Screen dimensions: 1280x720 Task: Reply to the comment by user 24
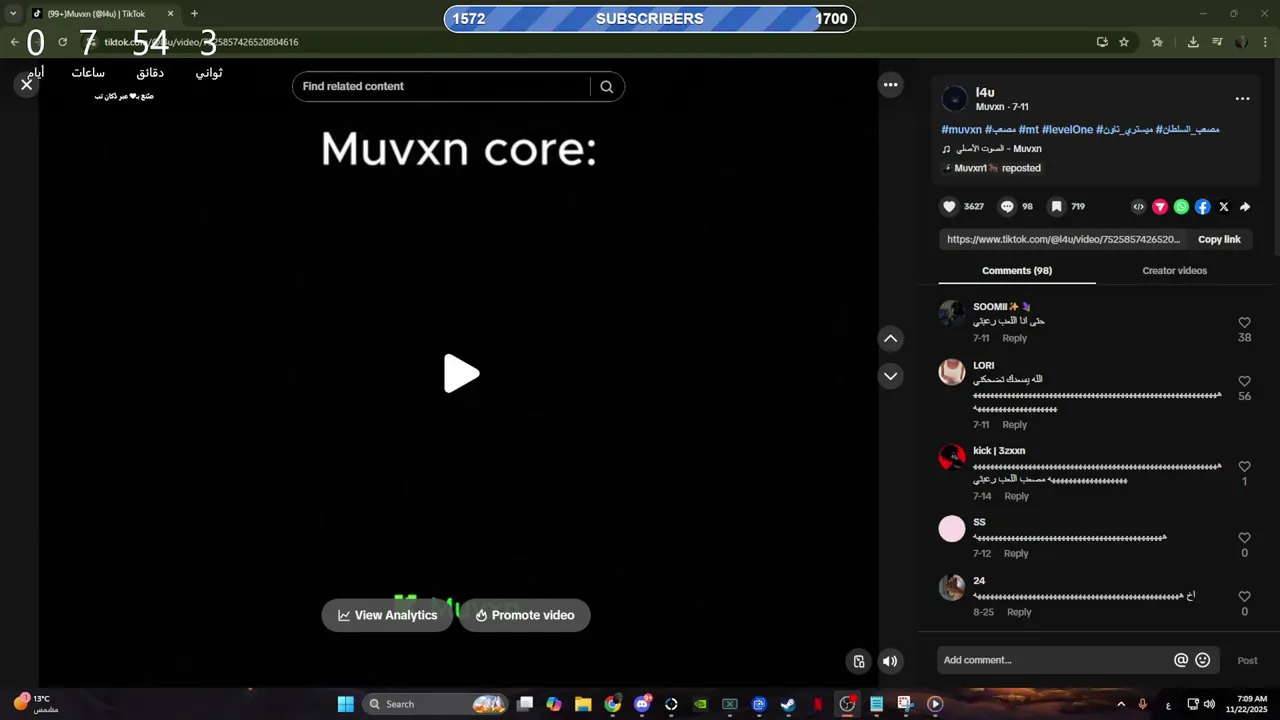(1019, 612)
